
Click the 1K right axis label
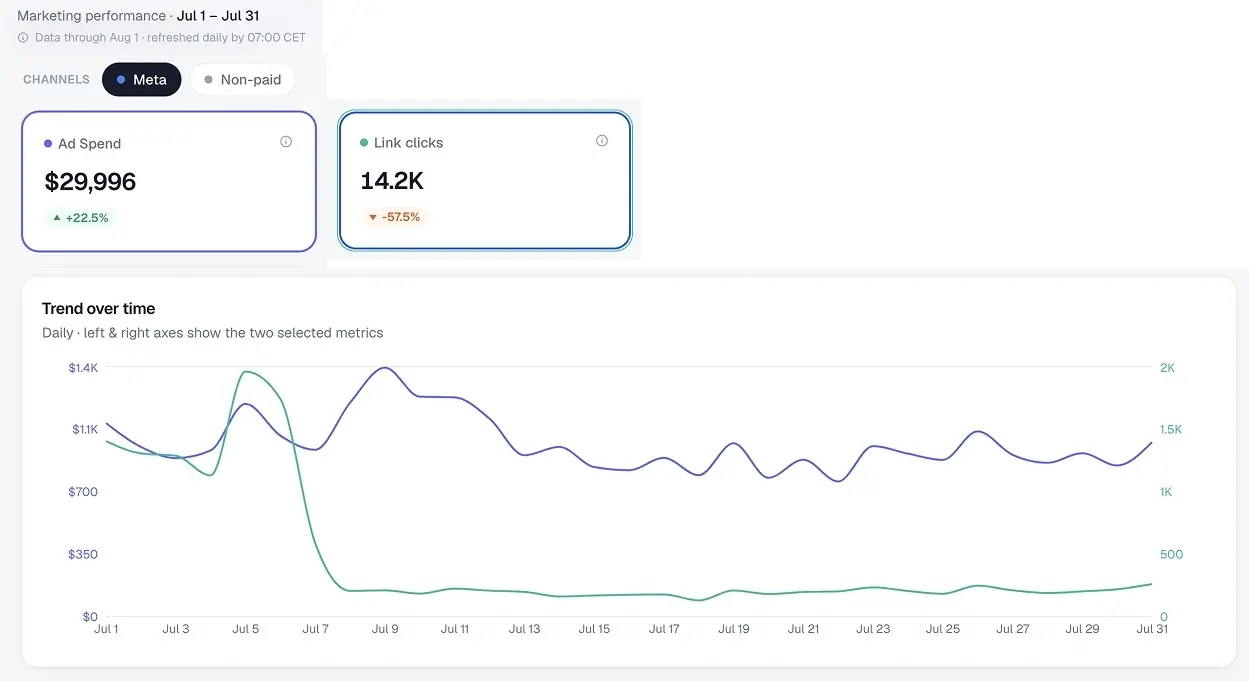point(1167,492)
